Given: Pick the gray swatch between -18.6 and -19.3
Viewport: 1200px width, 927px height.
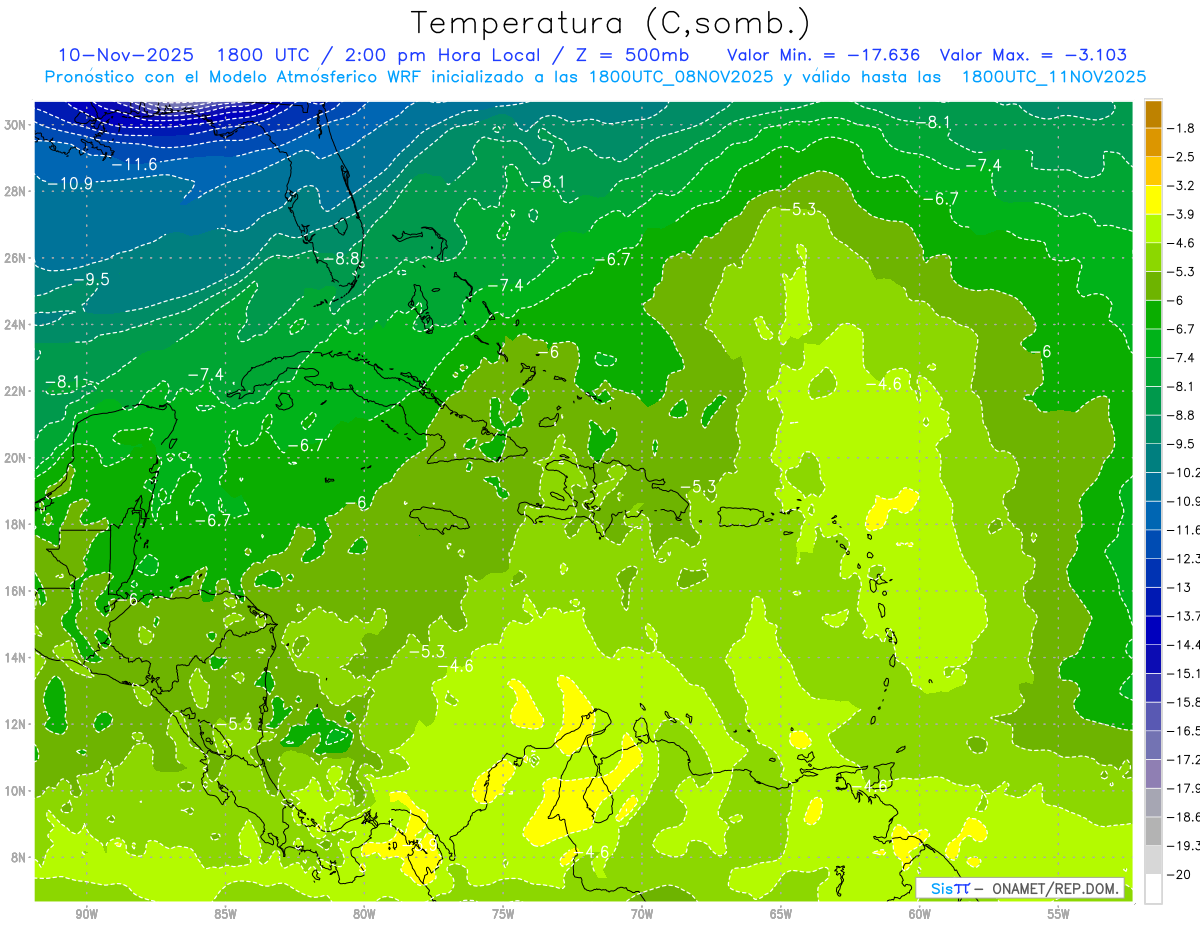Looking at the screenshot, I should 1153,832.
